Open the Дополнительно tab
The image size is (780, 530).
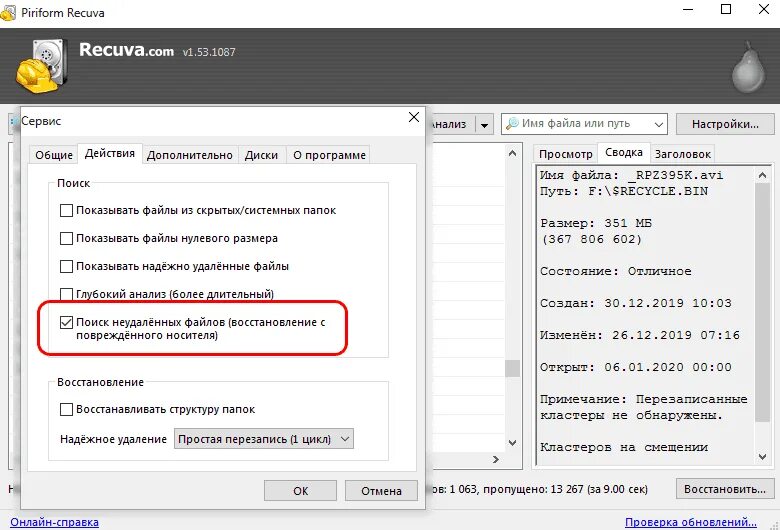coord(190,155)
